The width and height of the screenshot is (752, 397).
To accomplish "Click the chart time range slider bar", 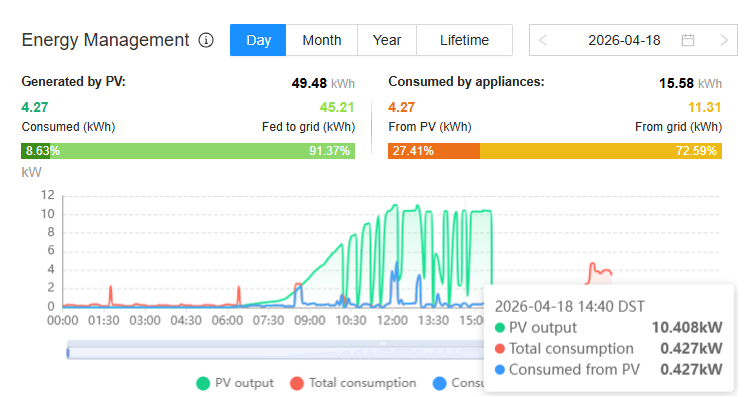I will [x=275, y=353].
